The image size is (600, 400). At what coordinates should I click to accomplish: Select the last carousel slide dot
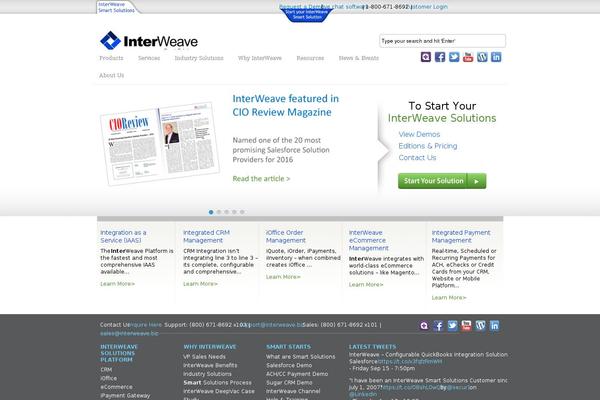pyautogui.click(x=241, y=212)
